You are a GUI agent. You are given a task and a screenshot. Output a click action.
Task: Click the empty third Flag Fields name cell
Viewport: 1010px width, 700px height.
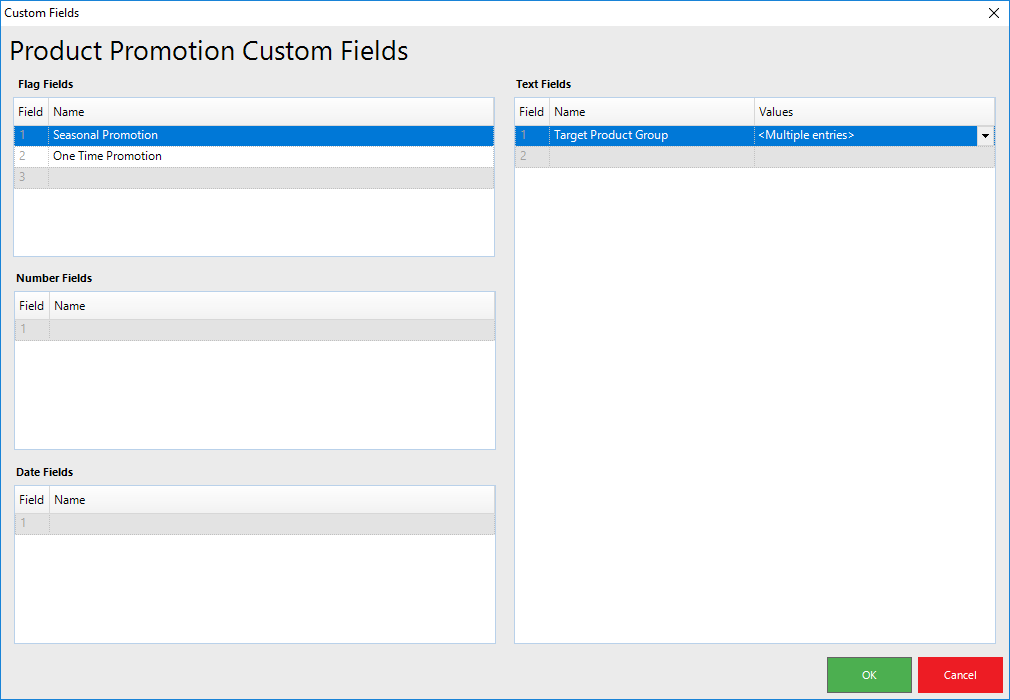270,177
